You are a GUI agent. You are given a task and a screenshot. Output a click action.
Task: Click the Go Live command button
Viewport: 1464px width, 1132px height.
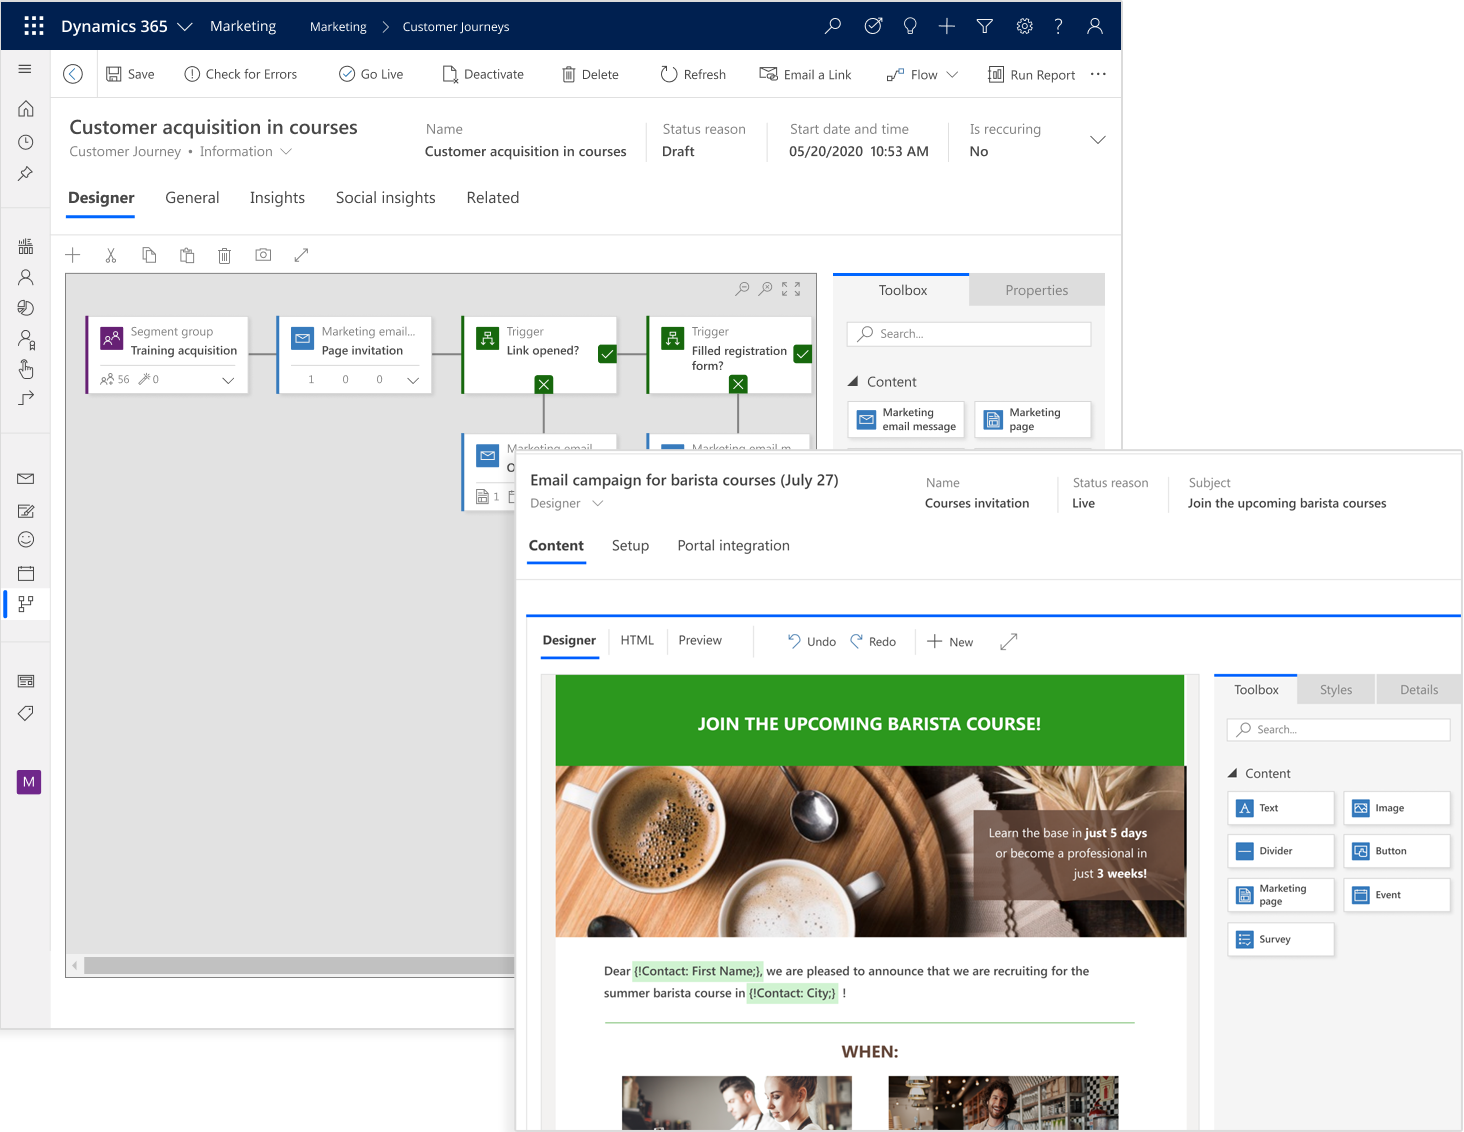370,73
